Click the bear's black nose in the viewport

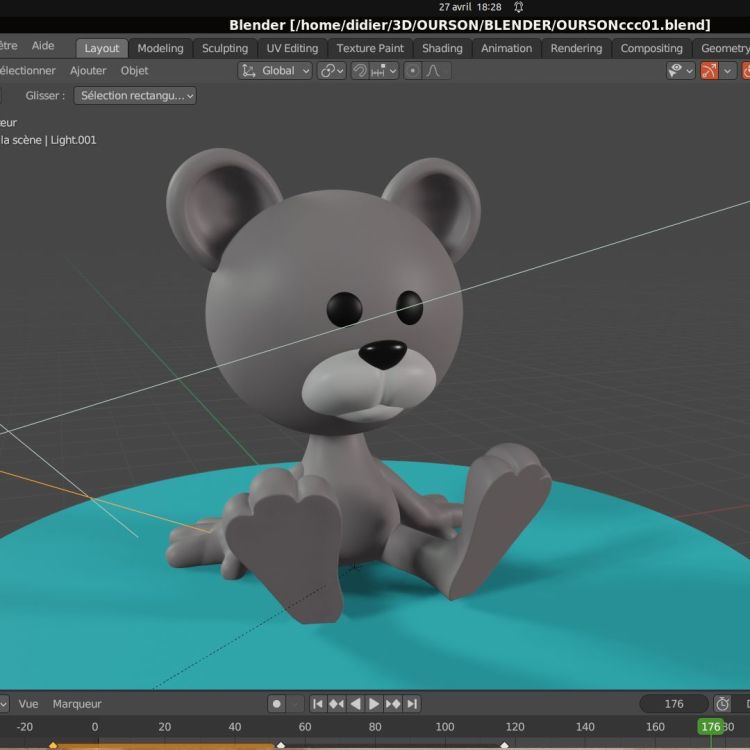tap(383, 354)
